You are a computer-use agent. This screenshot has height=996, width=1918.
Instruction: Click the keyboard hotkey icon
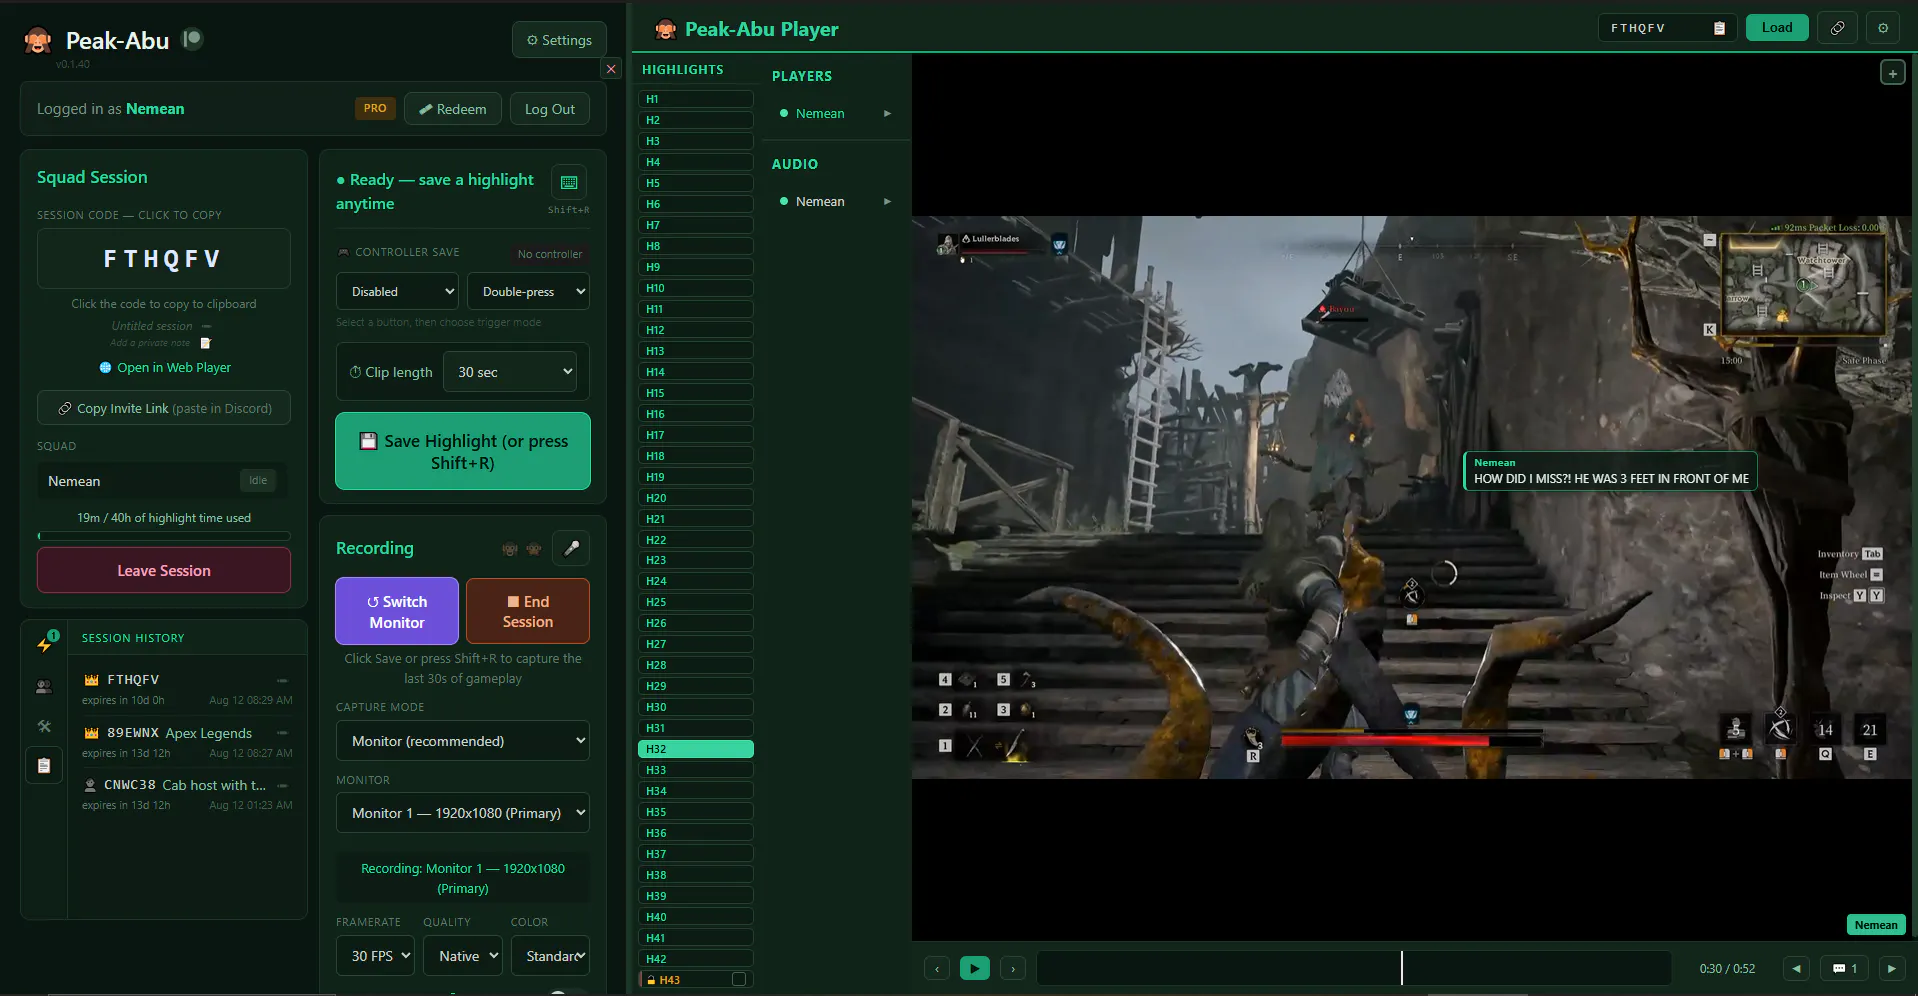point(569,182)
